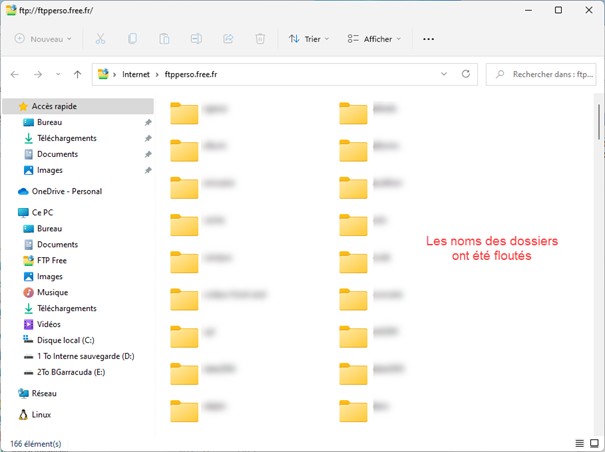Viewport: 605px width, 452px height.
Task: Click the FTP Free folder icon in sidebar
Action: point(29,261)
